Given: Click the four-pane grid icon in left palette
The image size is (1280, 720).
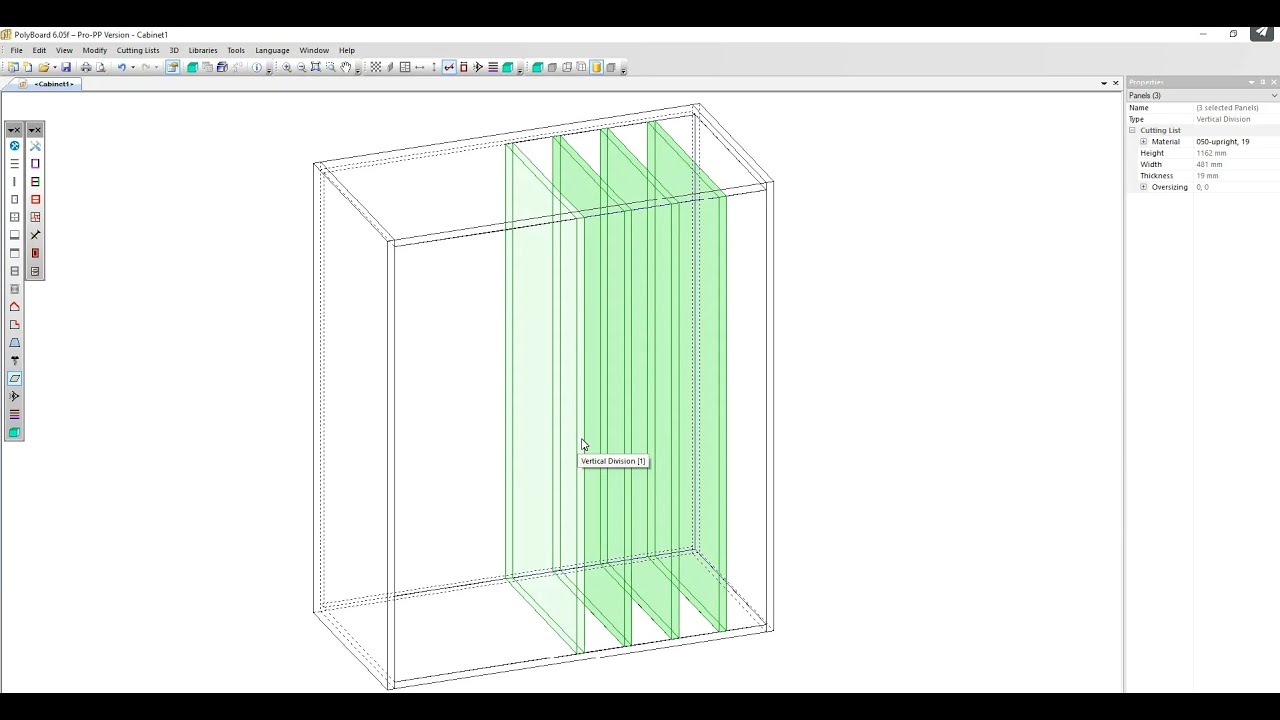Looking at the screenshot, I should click(14, 217).
